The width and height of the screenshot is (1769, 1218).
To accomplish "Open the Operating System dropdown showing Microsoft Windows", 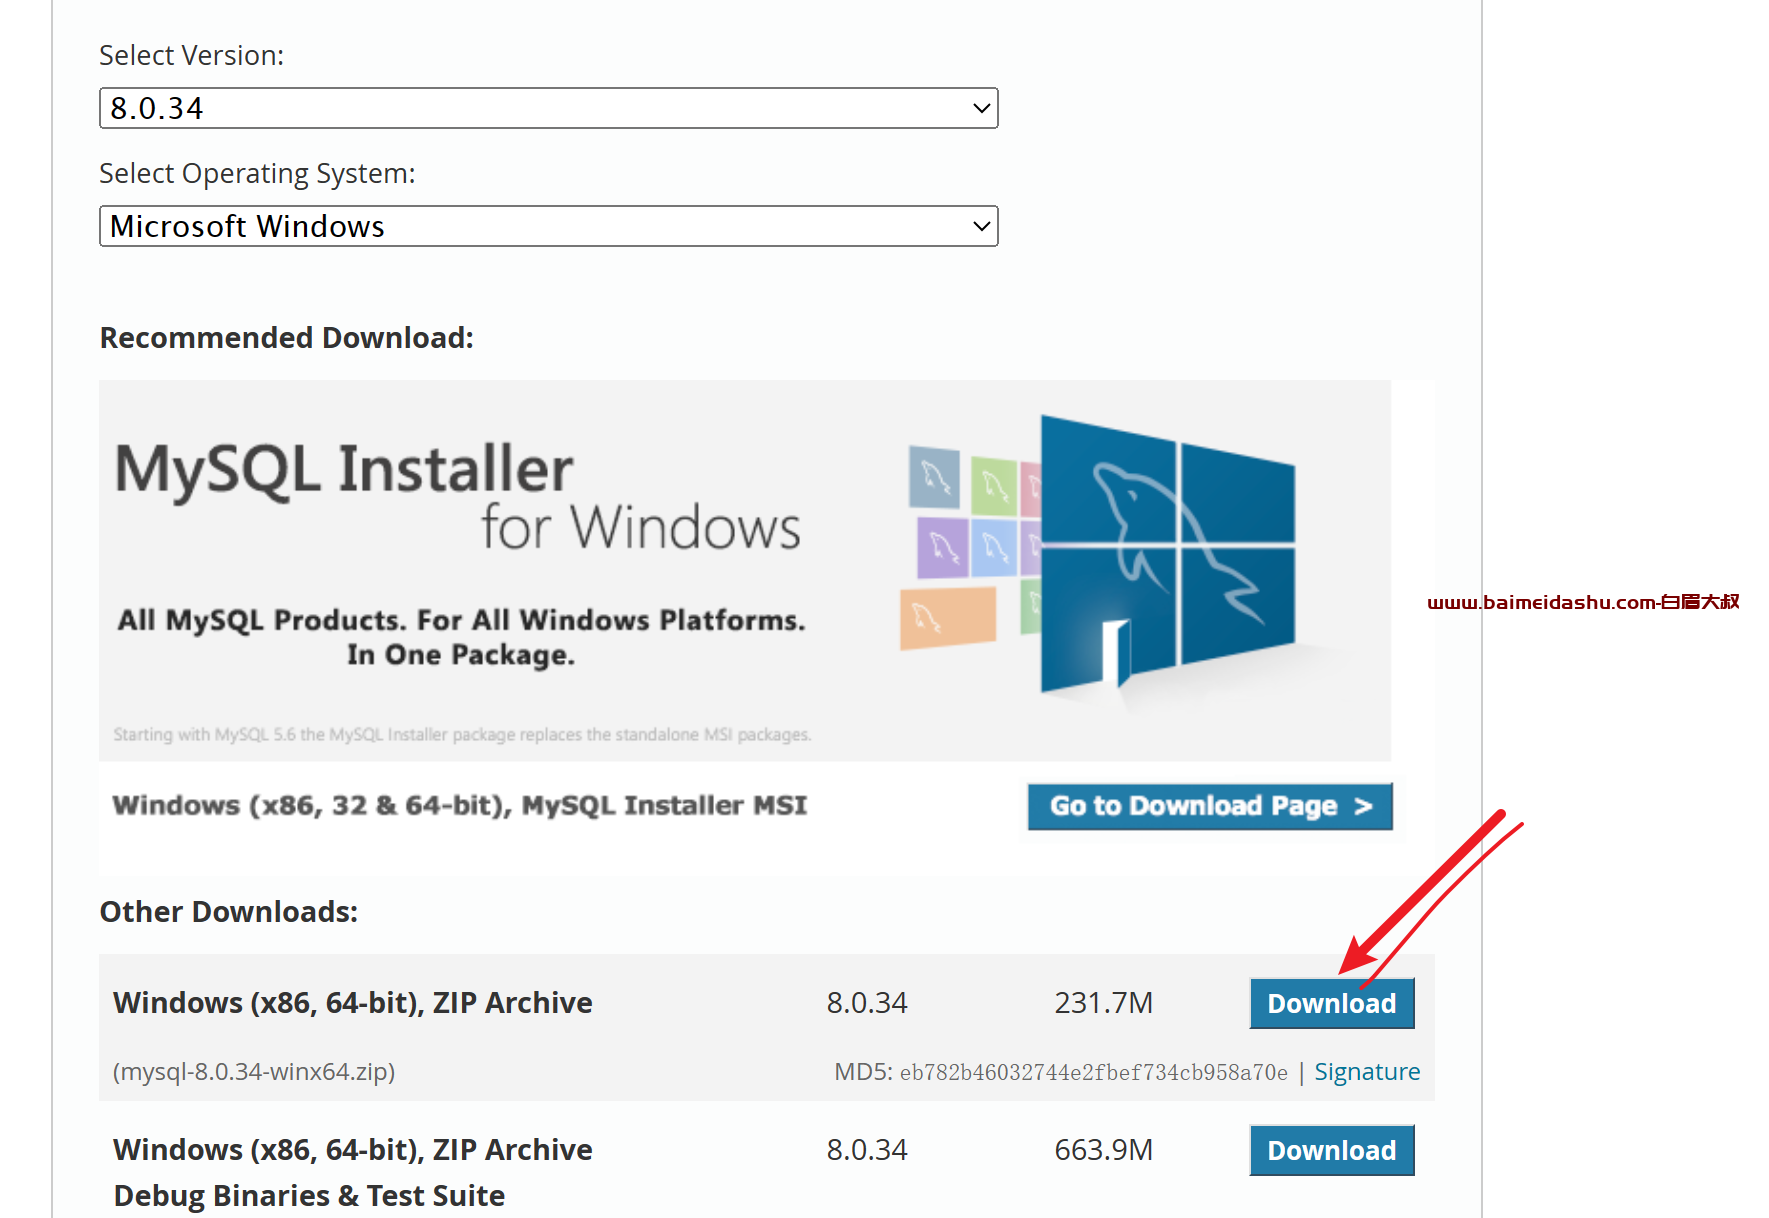I will (x=548, y=226).
